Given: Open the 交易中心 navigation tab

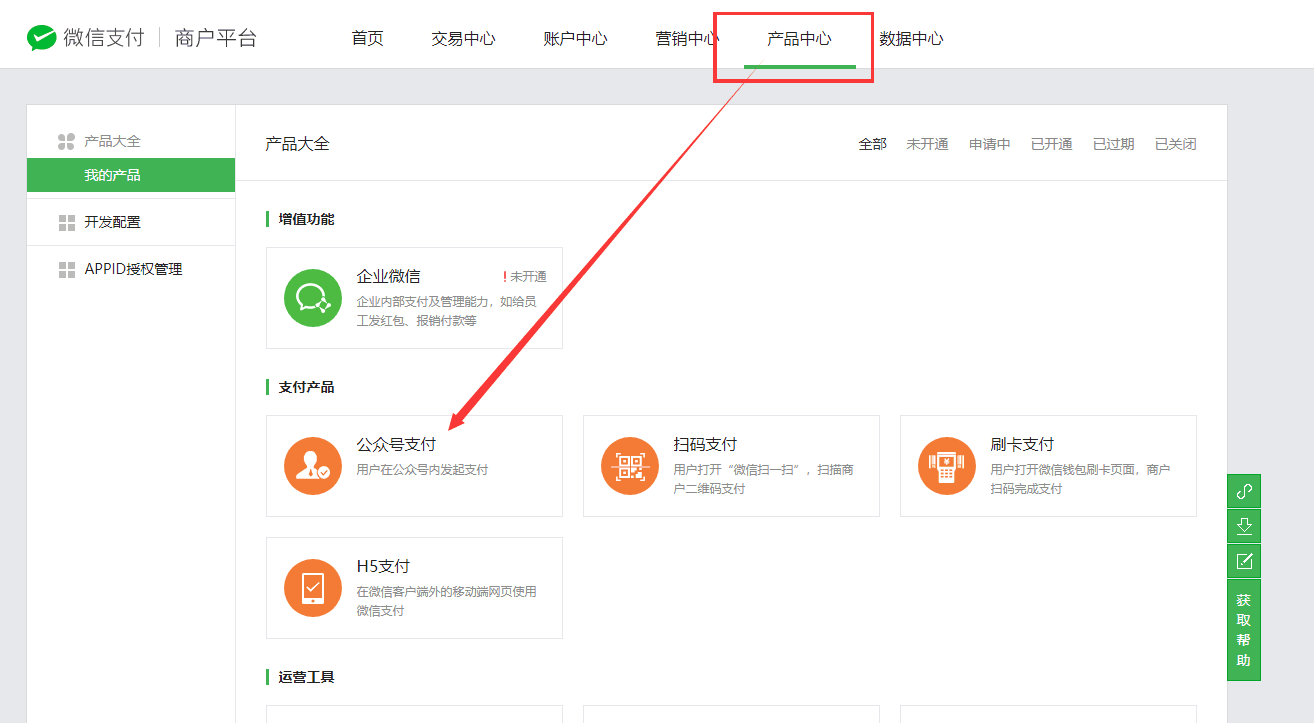Looking at the screenshot, I should 463,39.
